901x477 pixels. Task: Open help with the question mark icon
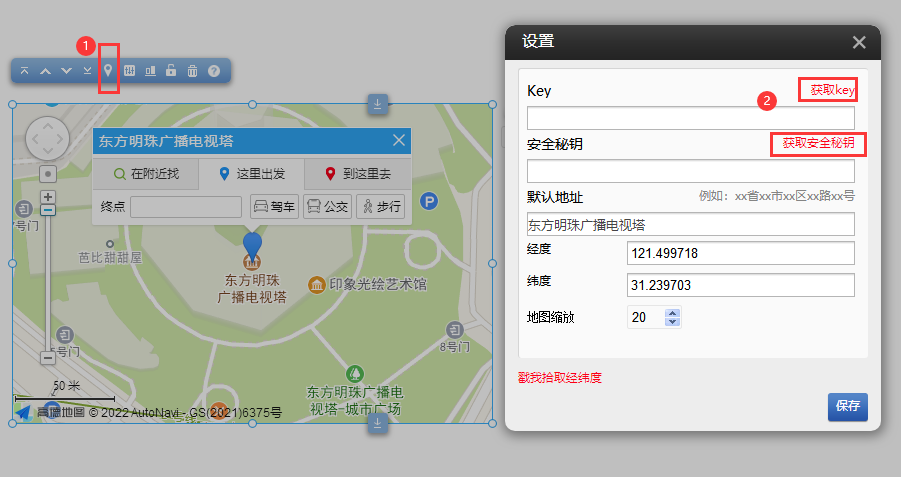click(213, 71)
